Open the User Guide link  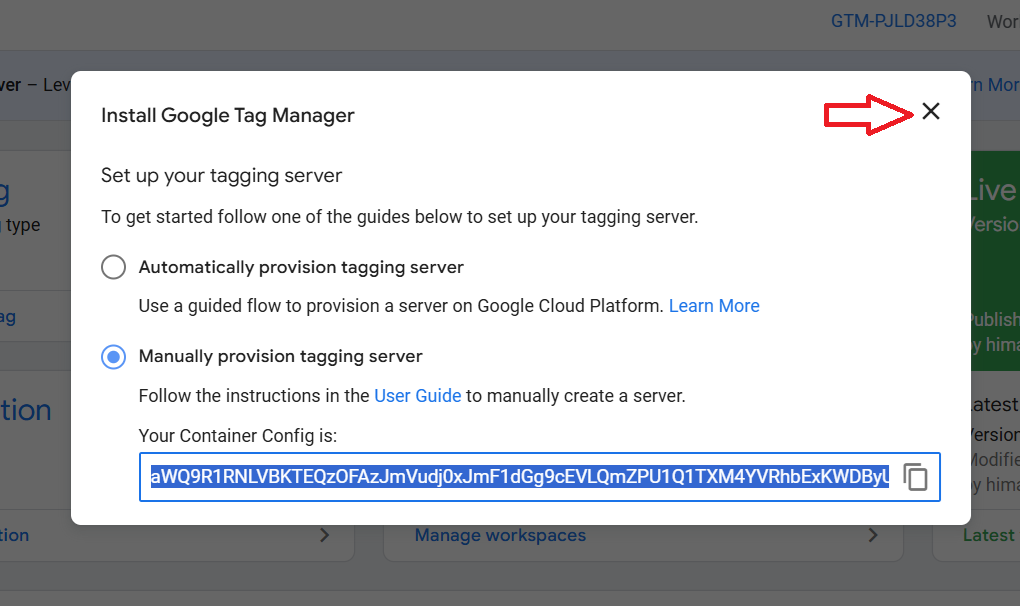tap(418, 395)
